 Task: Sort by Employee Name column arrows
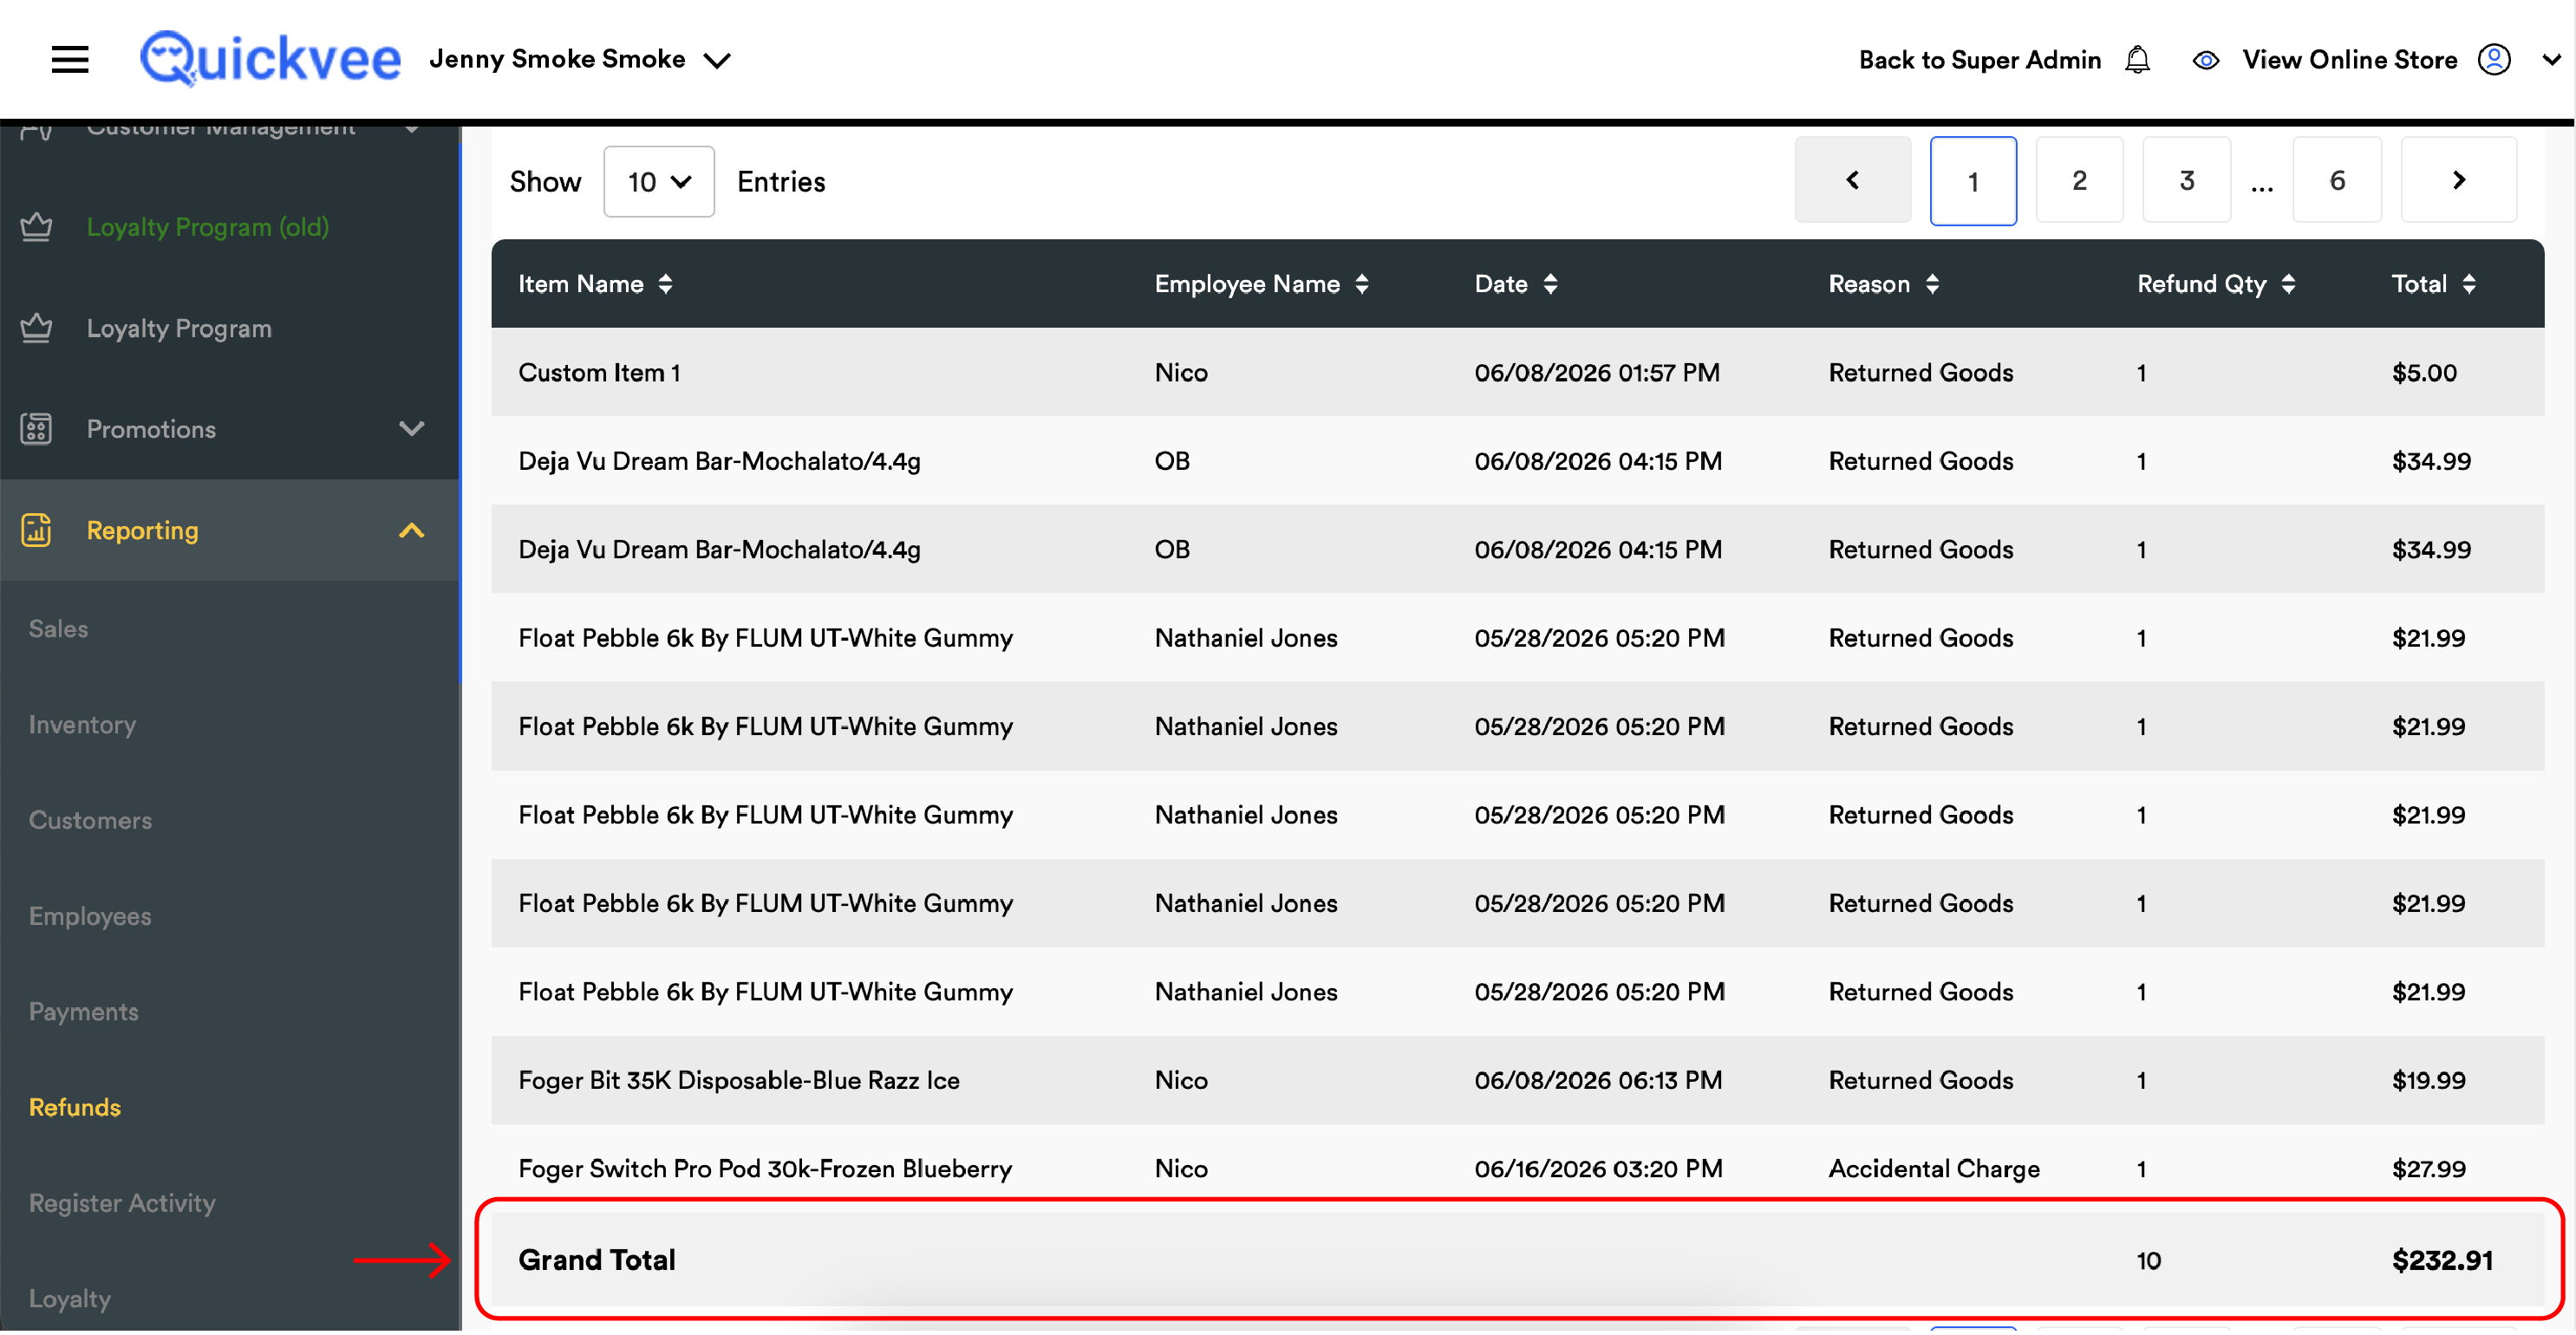click(1361, 284)
